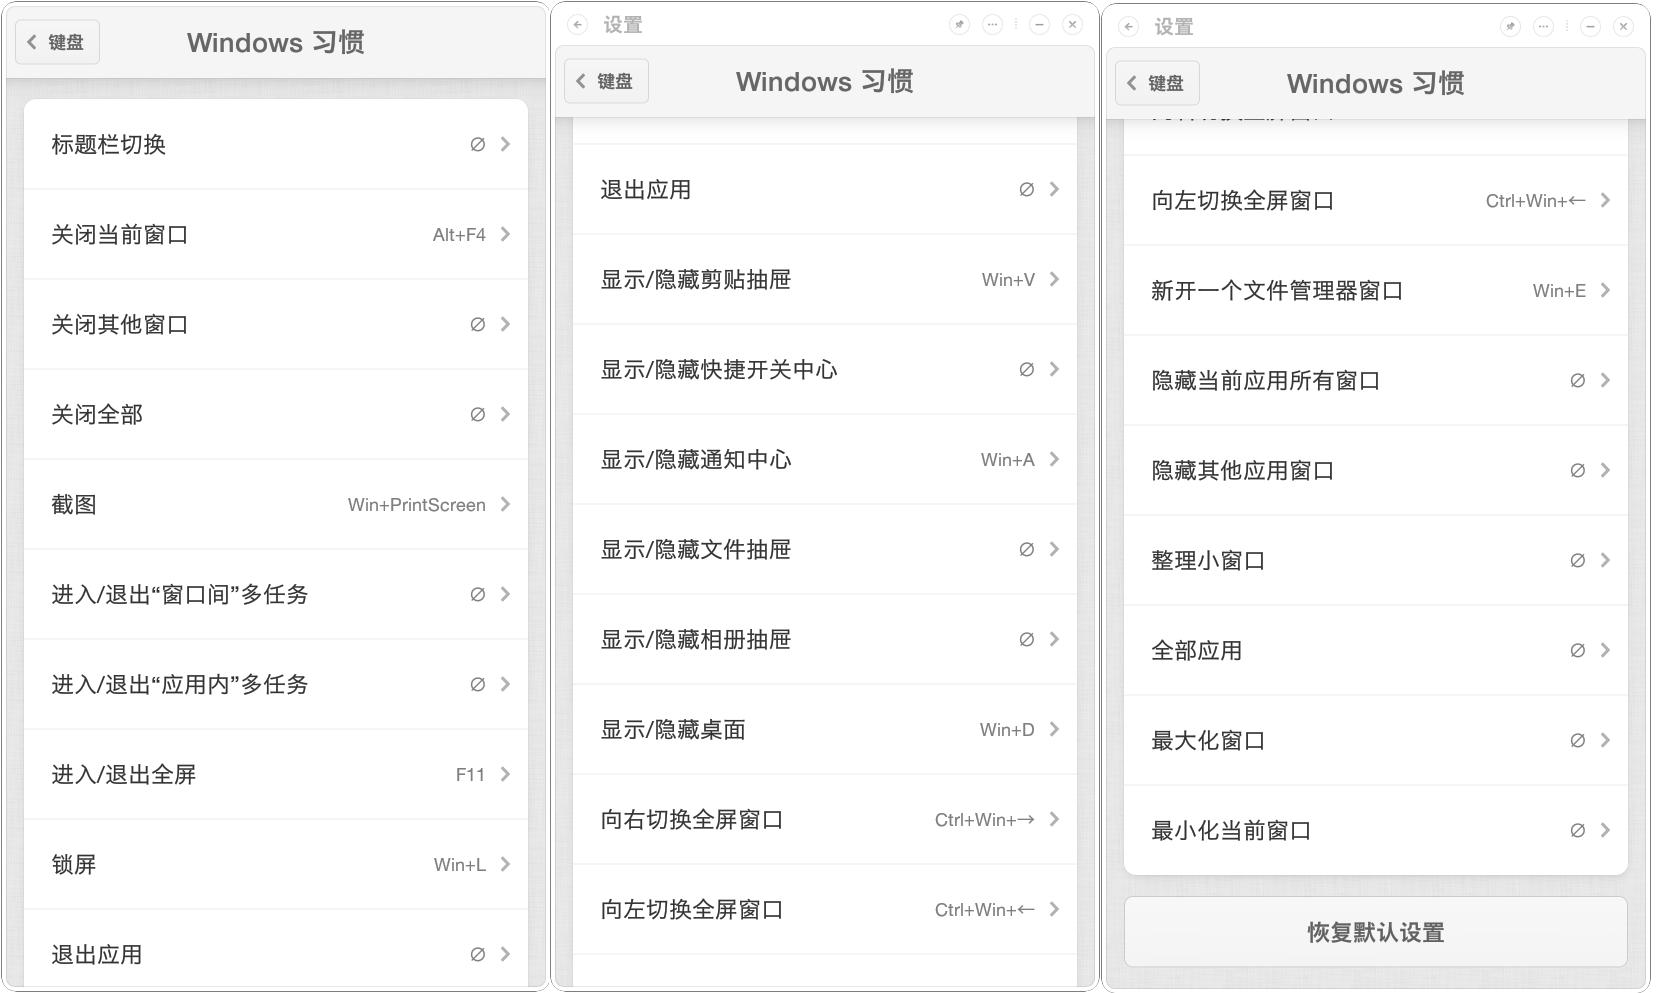This screenshot has width=1656, height=993.
Task: Go back via the 键盘 button in left window
Action: coord(57,41)
